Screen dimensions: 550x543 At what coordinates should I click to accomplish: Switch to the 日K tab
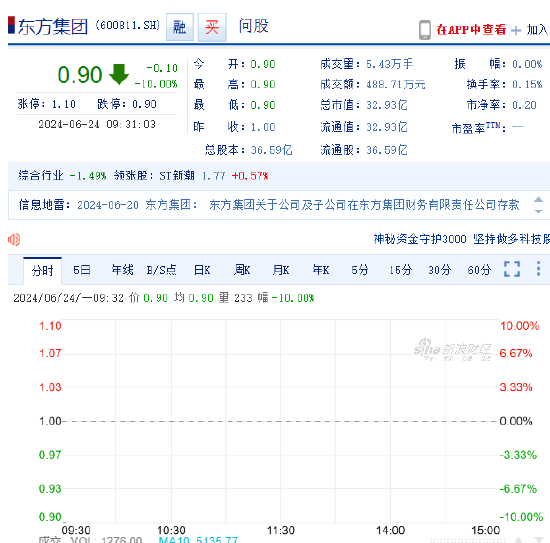pyautogui.click(x=202, y=270)
